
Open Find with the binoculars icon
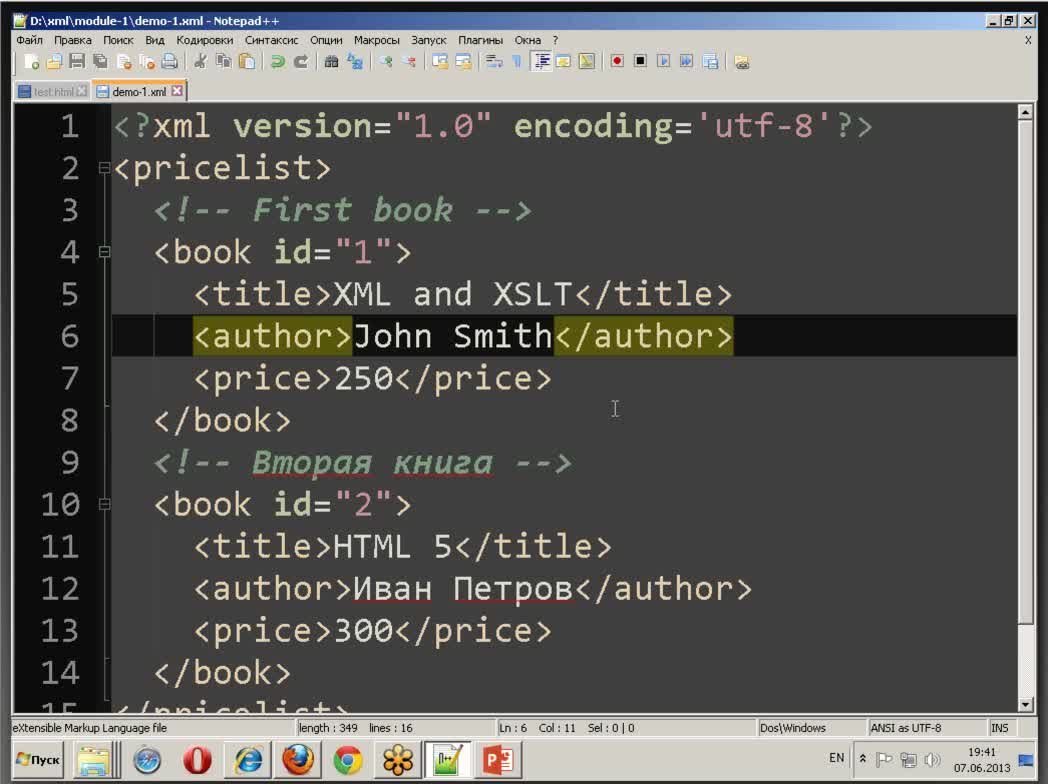(x=331, y=62)
